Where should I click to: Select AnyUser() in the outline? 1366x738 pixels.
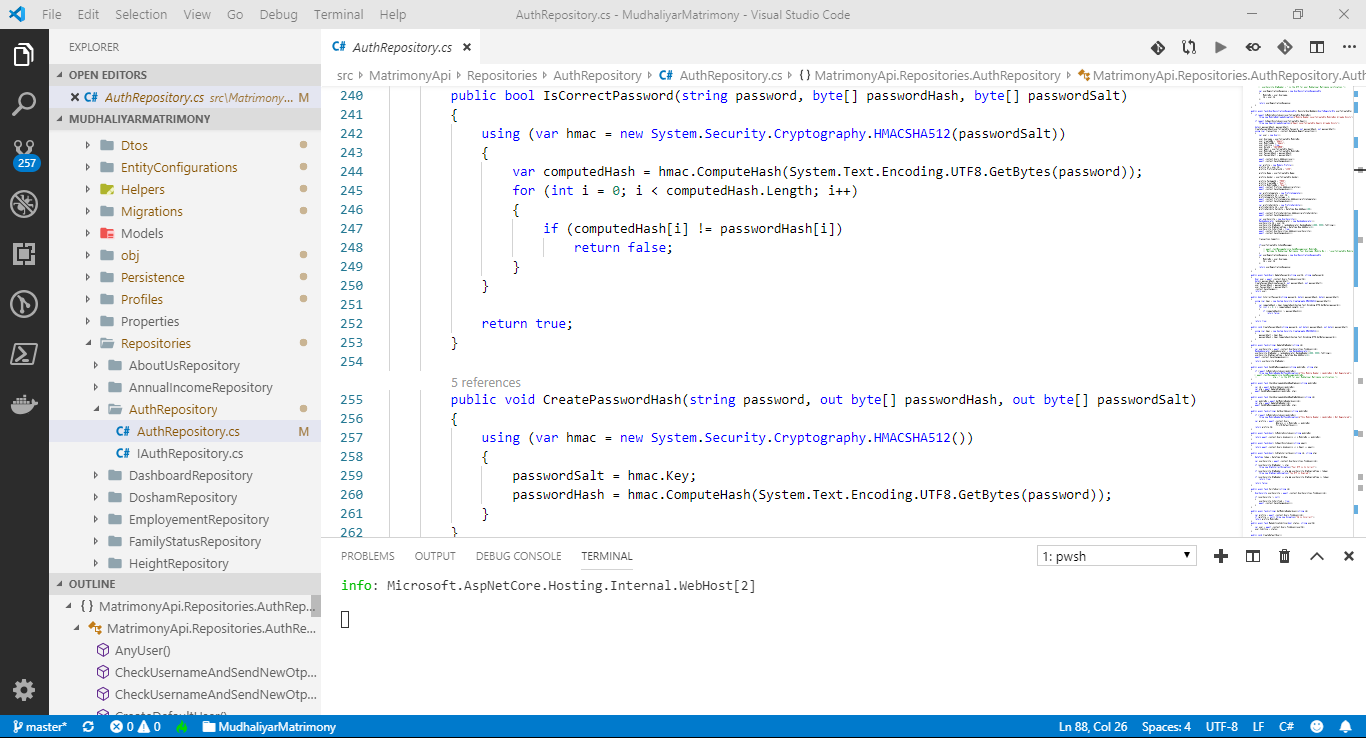click(x=143, y=650)
